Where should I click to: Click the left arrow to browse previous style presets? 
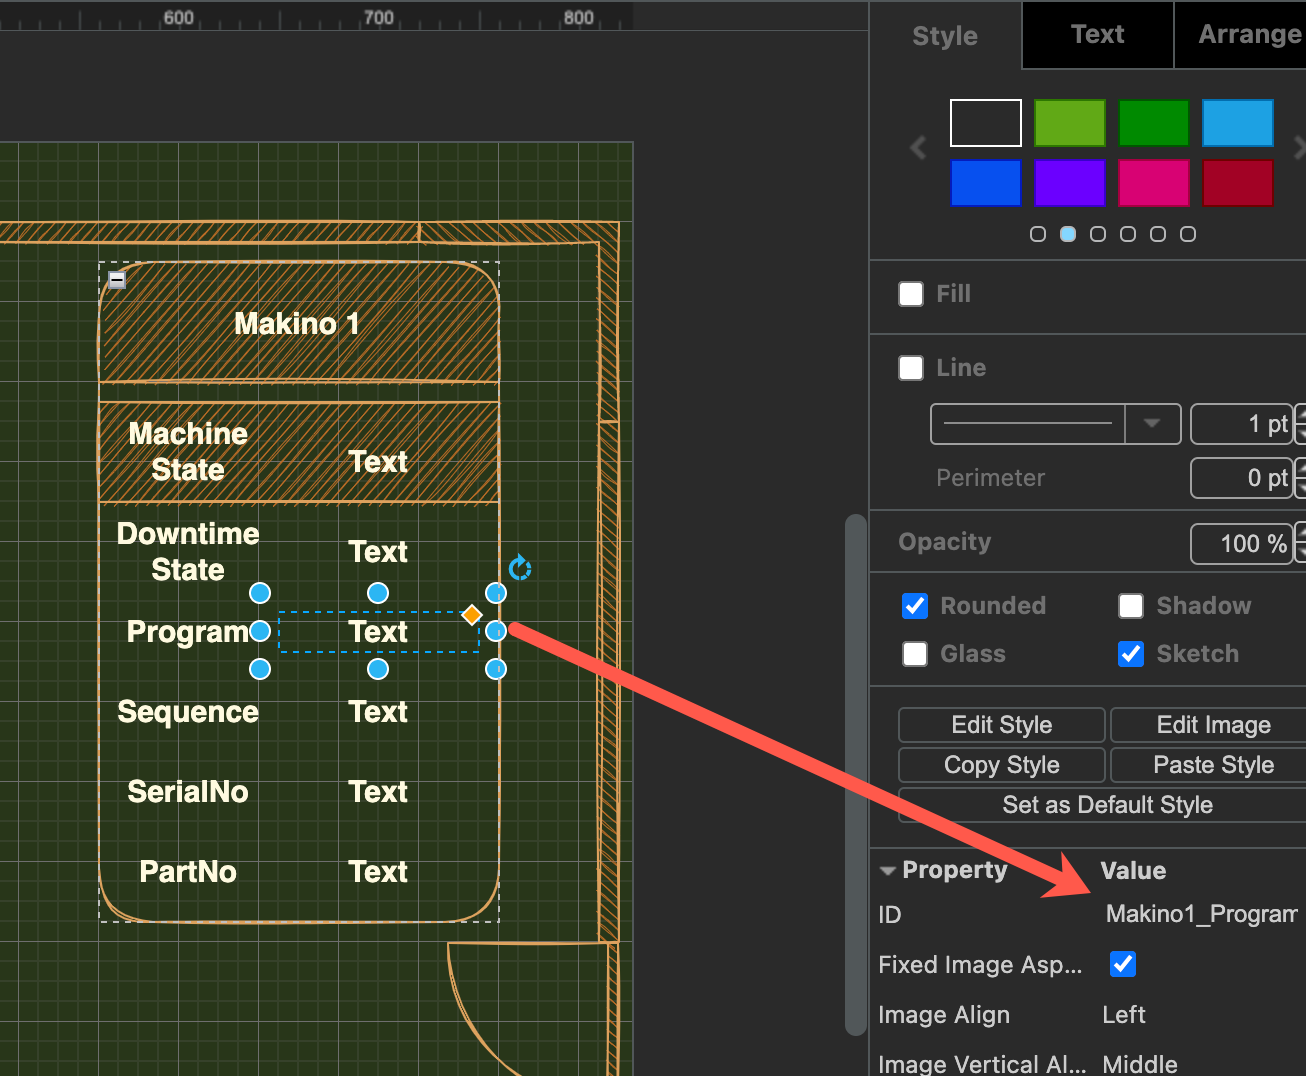tap(917, 147)
